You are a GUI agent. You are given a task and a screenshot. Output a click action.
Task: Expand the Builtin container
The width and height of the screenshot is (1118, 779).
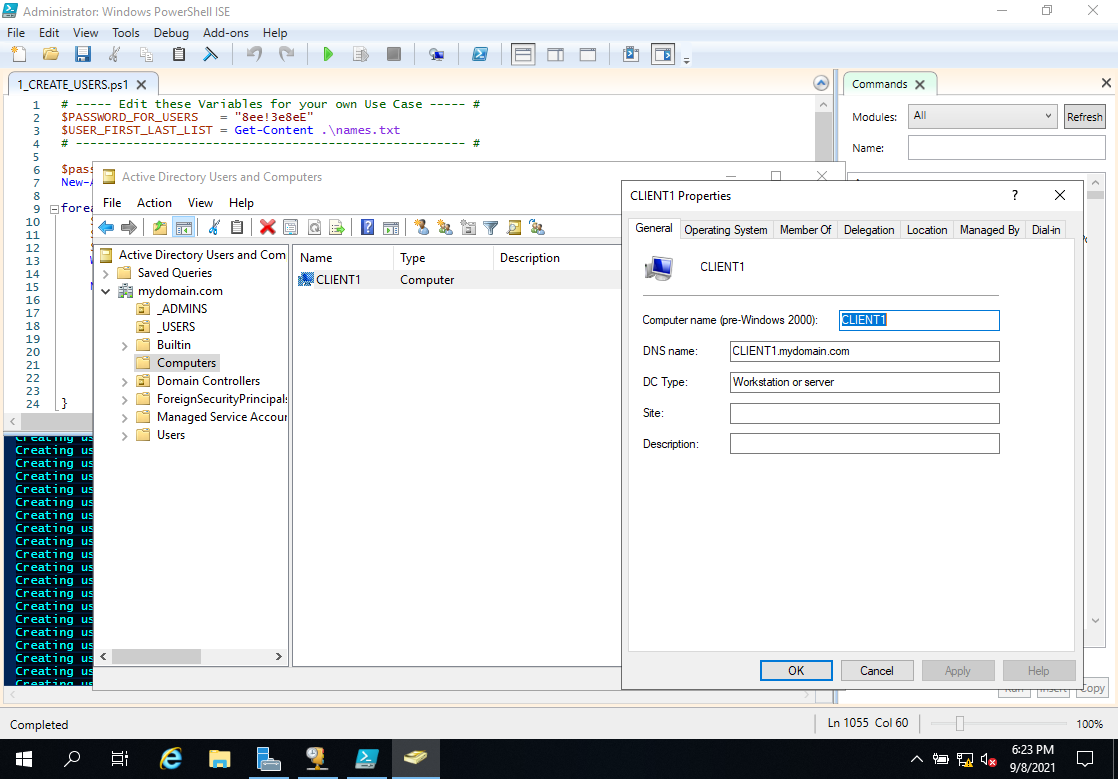pyautogui.click(x=125, y=346)
